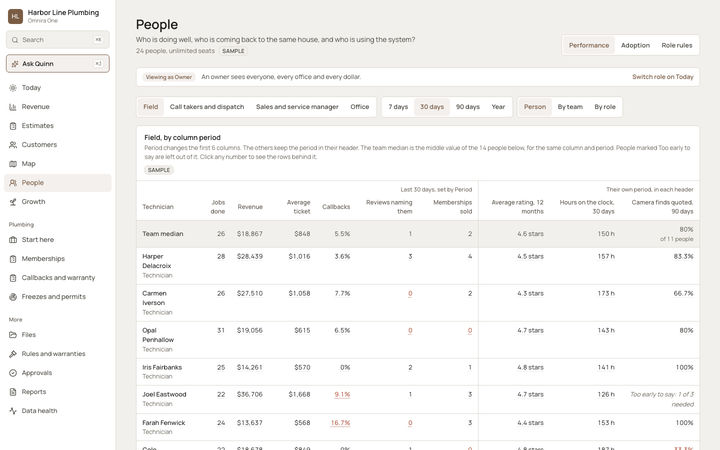The image size is (720, 450).
Task: Switch to the Role rules tab
Action: coord(676,45)
